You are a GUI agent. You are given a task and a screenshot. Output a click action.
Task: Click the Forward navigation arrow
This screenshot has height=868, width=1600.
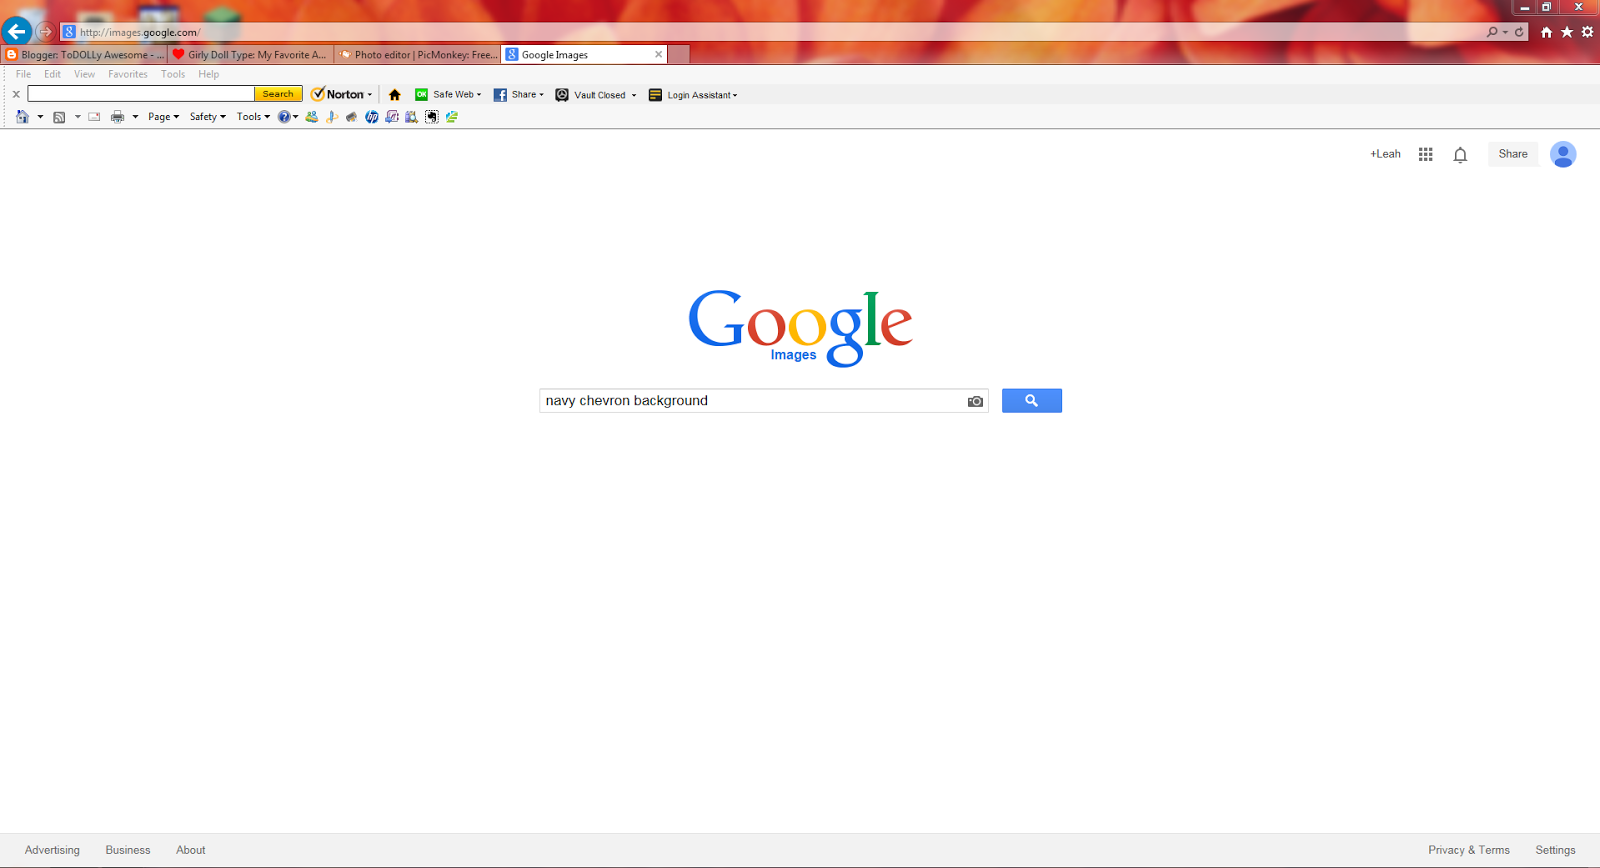(x=45, y=32)
